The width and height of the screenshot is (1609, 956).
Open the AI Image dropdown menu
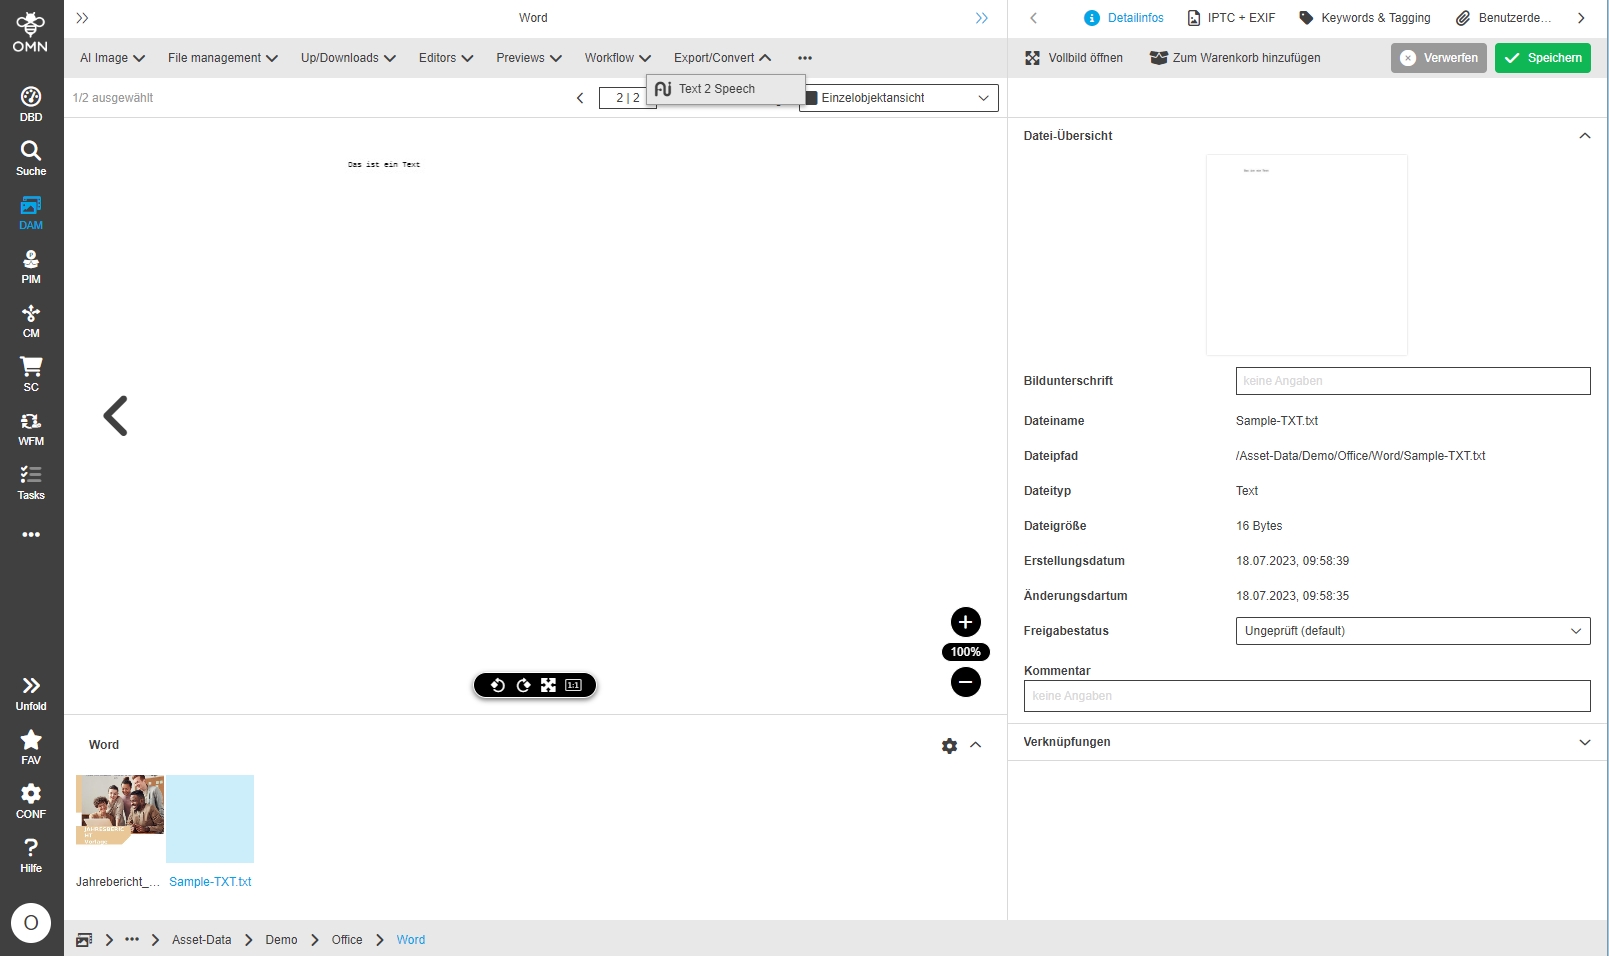pos(113,58)
